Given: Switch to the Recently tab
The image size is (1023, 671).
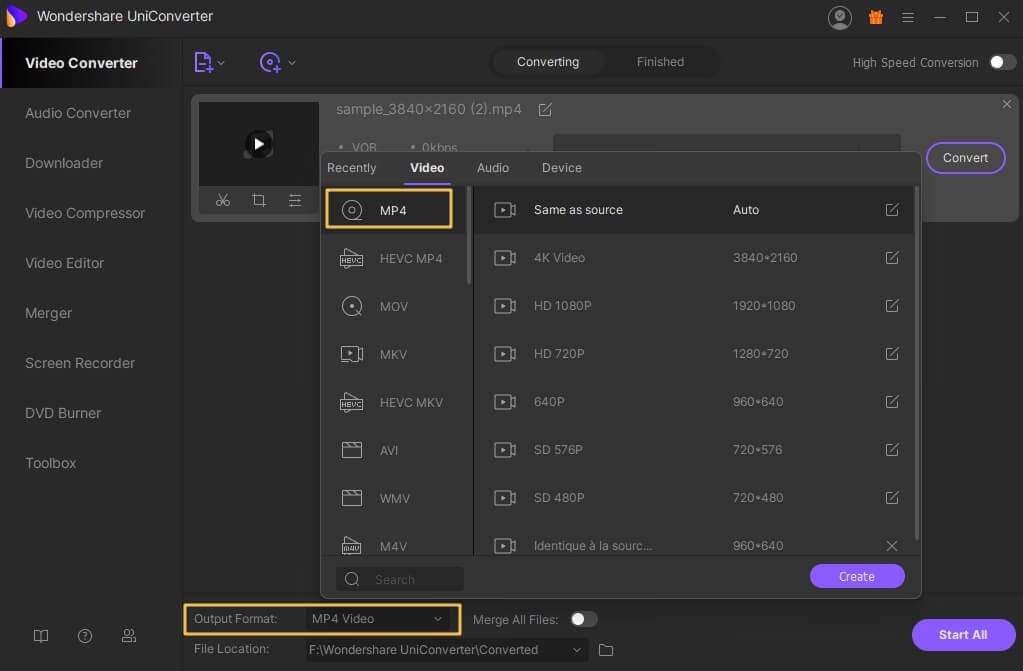Looking at the screenshot, I should (x=352, y=168).
